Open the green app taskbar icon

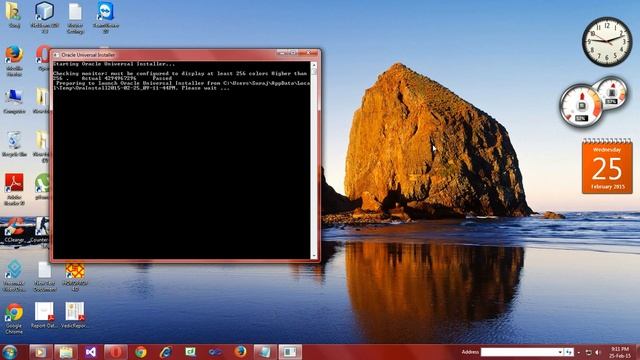point(191,352)
